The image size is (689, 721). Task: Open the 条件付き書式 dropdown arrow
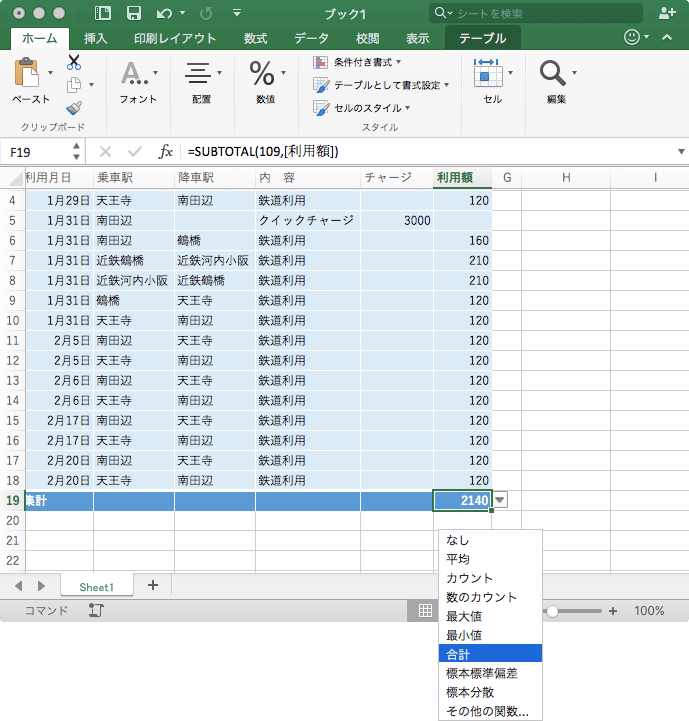398,62
